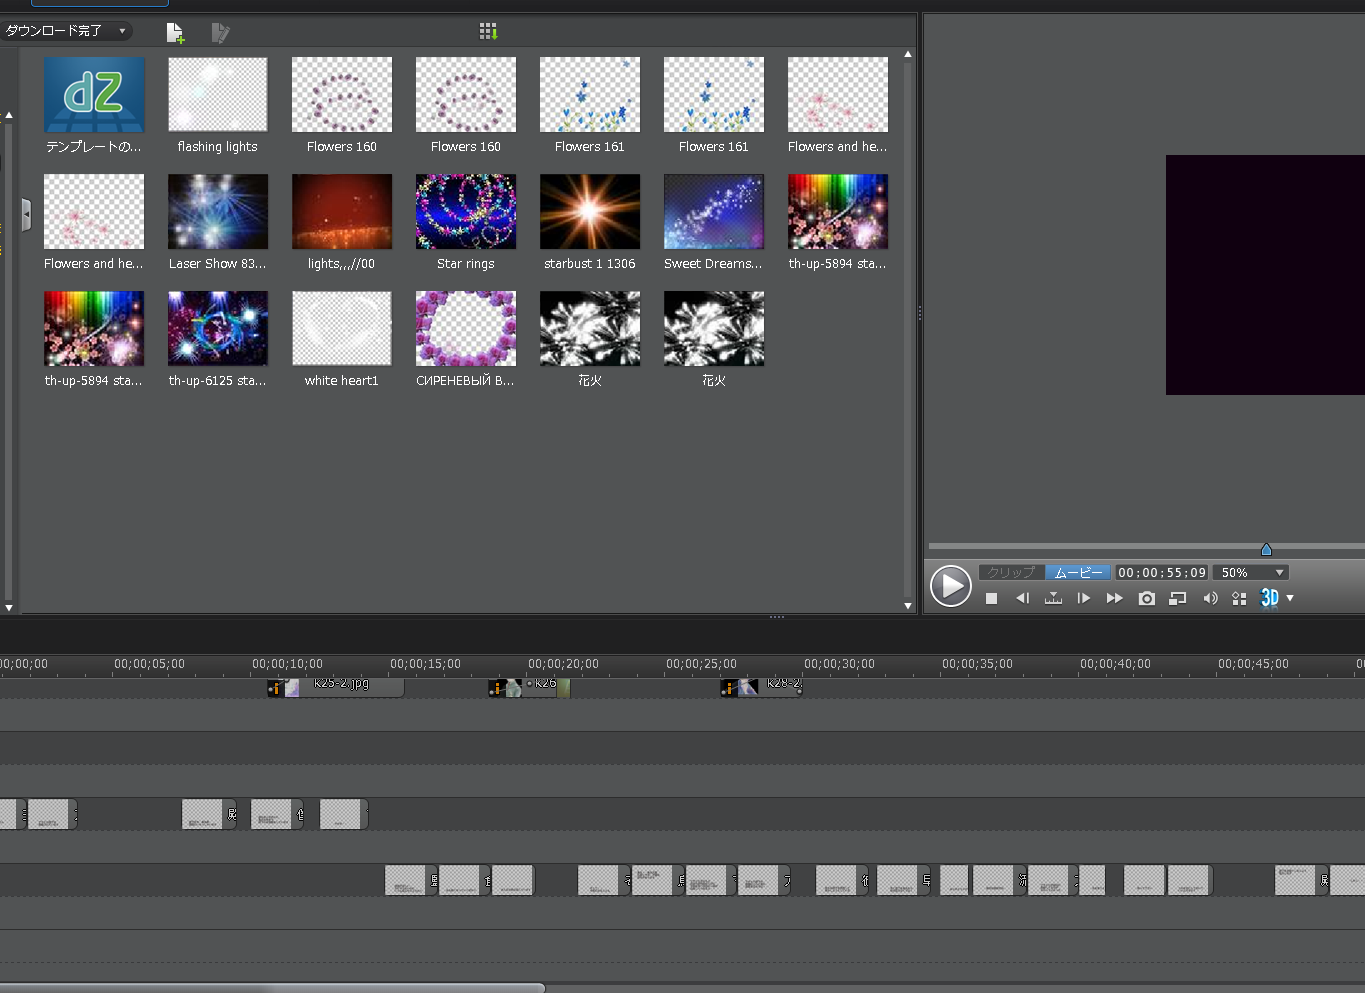This screenshot has width=1365, height=993.
Task: Click the volume speaker icon
Action: (x=1210, y=598)
